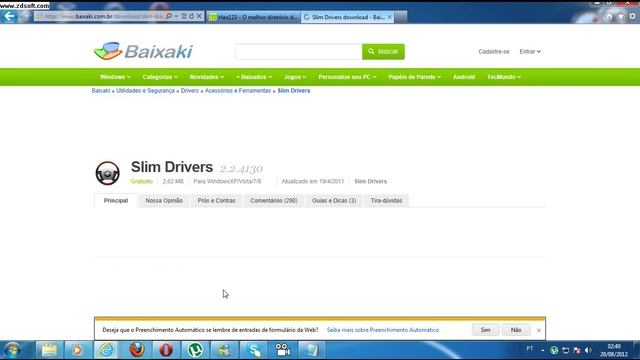Expand the Entrar dropdown

click(530, 51)
